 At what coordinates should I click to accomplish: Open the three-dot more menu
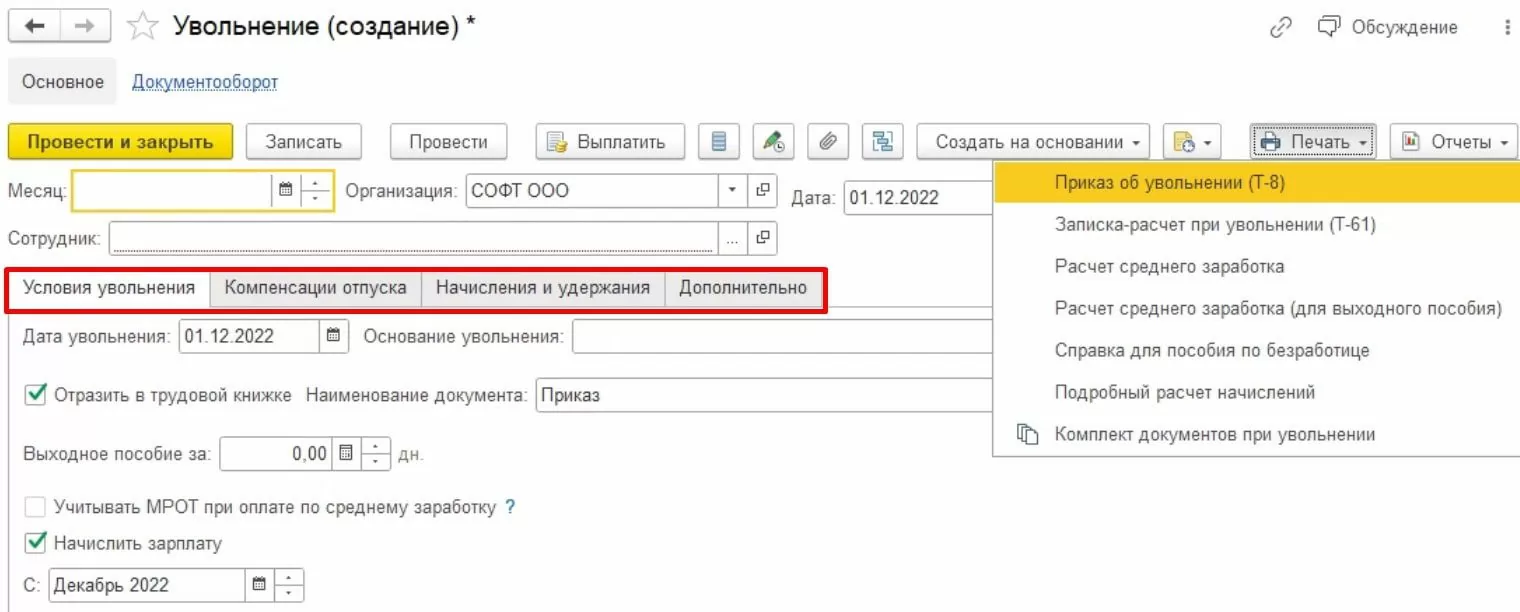1508,28
